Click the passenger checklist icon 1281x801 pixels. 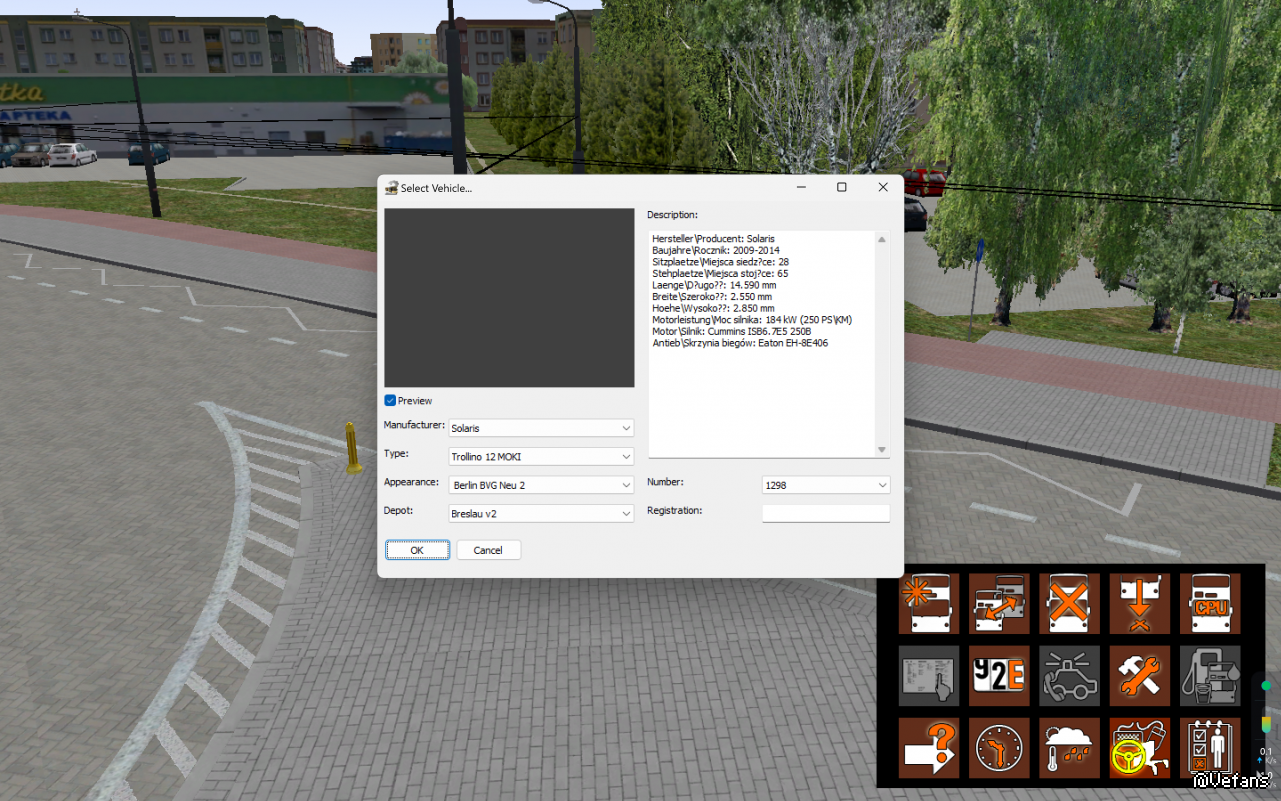point(1210,748)
